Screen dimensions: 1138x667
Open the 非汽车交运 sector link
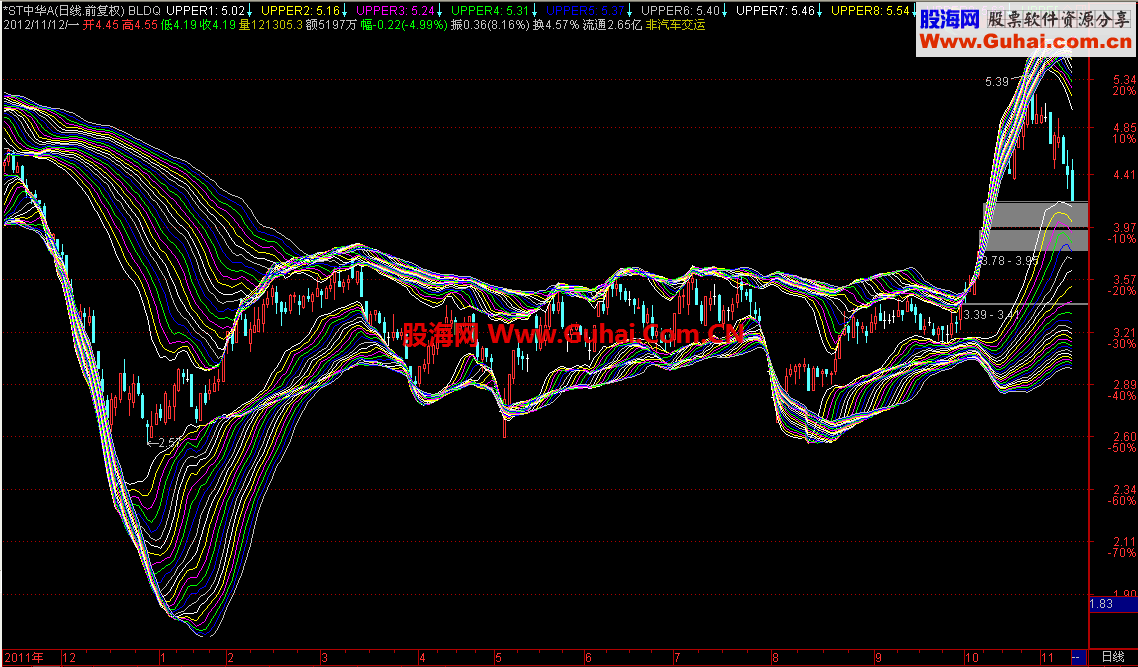pyautogui.click(x=675, y=25)
